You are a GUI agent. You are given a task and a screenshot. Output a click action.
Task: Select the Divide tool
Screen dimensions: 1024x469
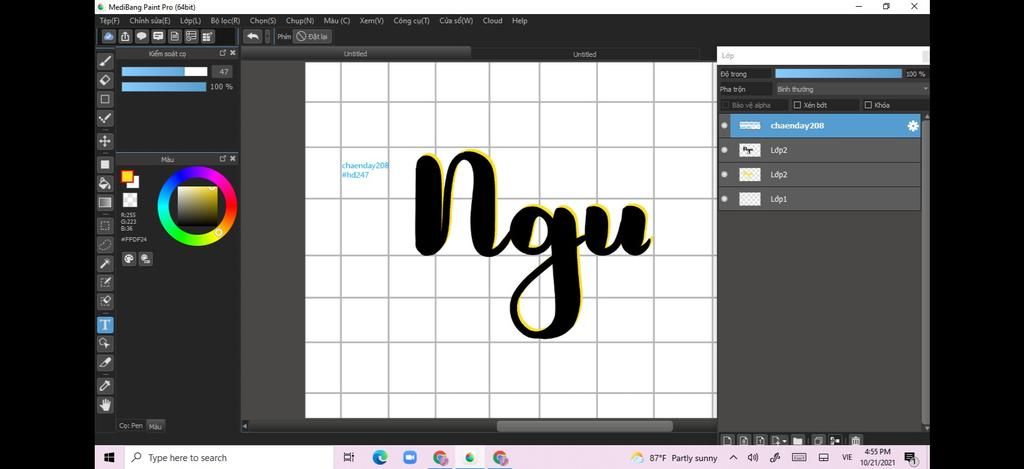[104, 363]
